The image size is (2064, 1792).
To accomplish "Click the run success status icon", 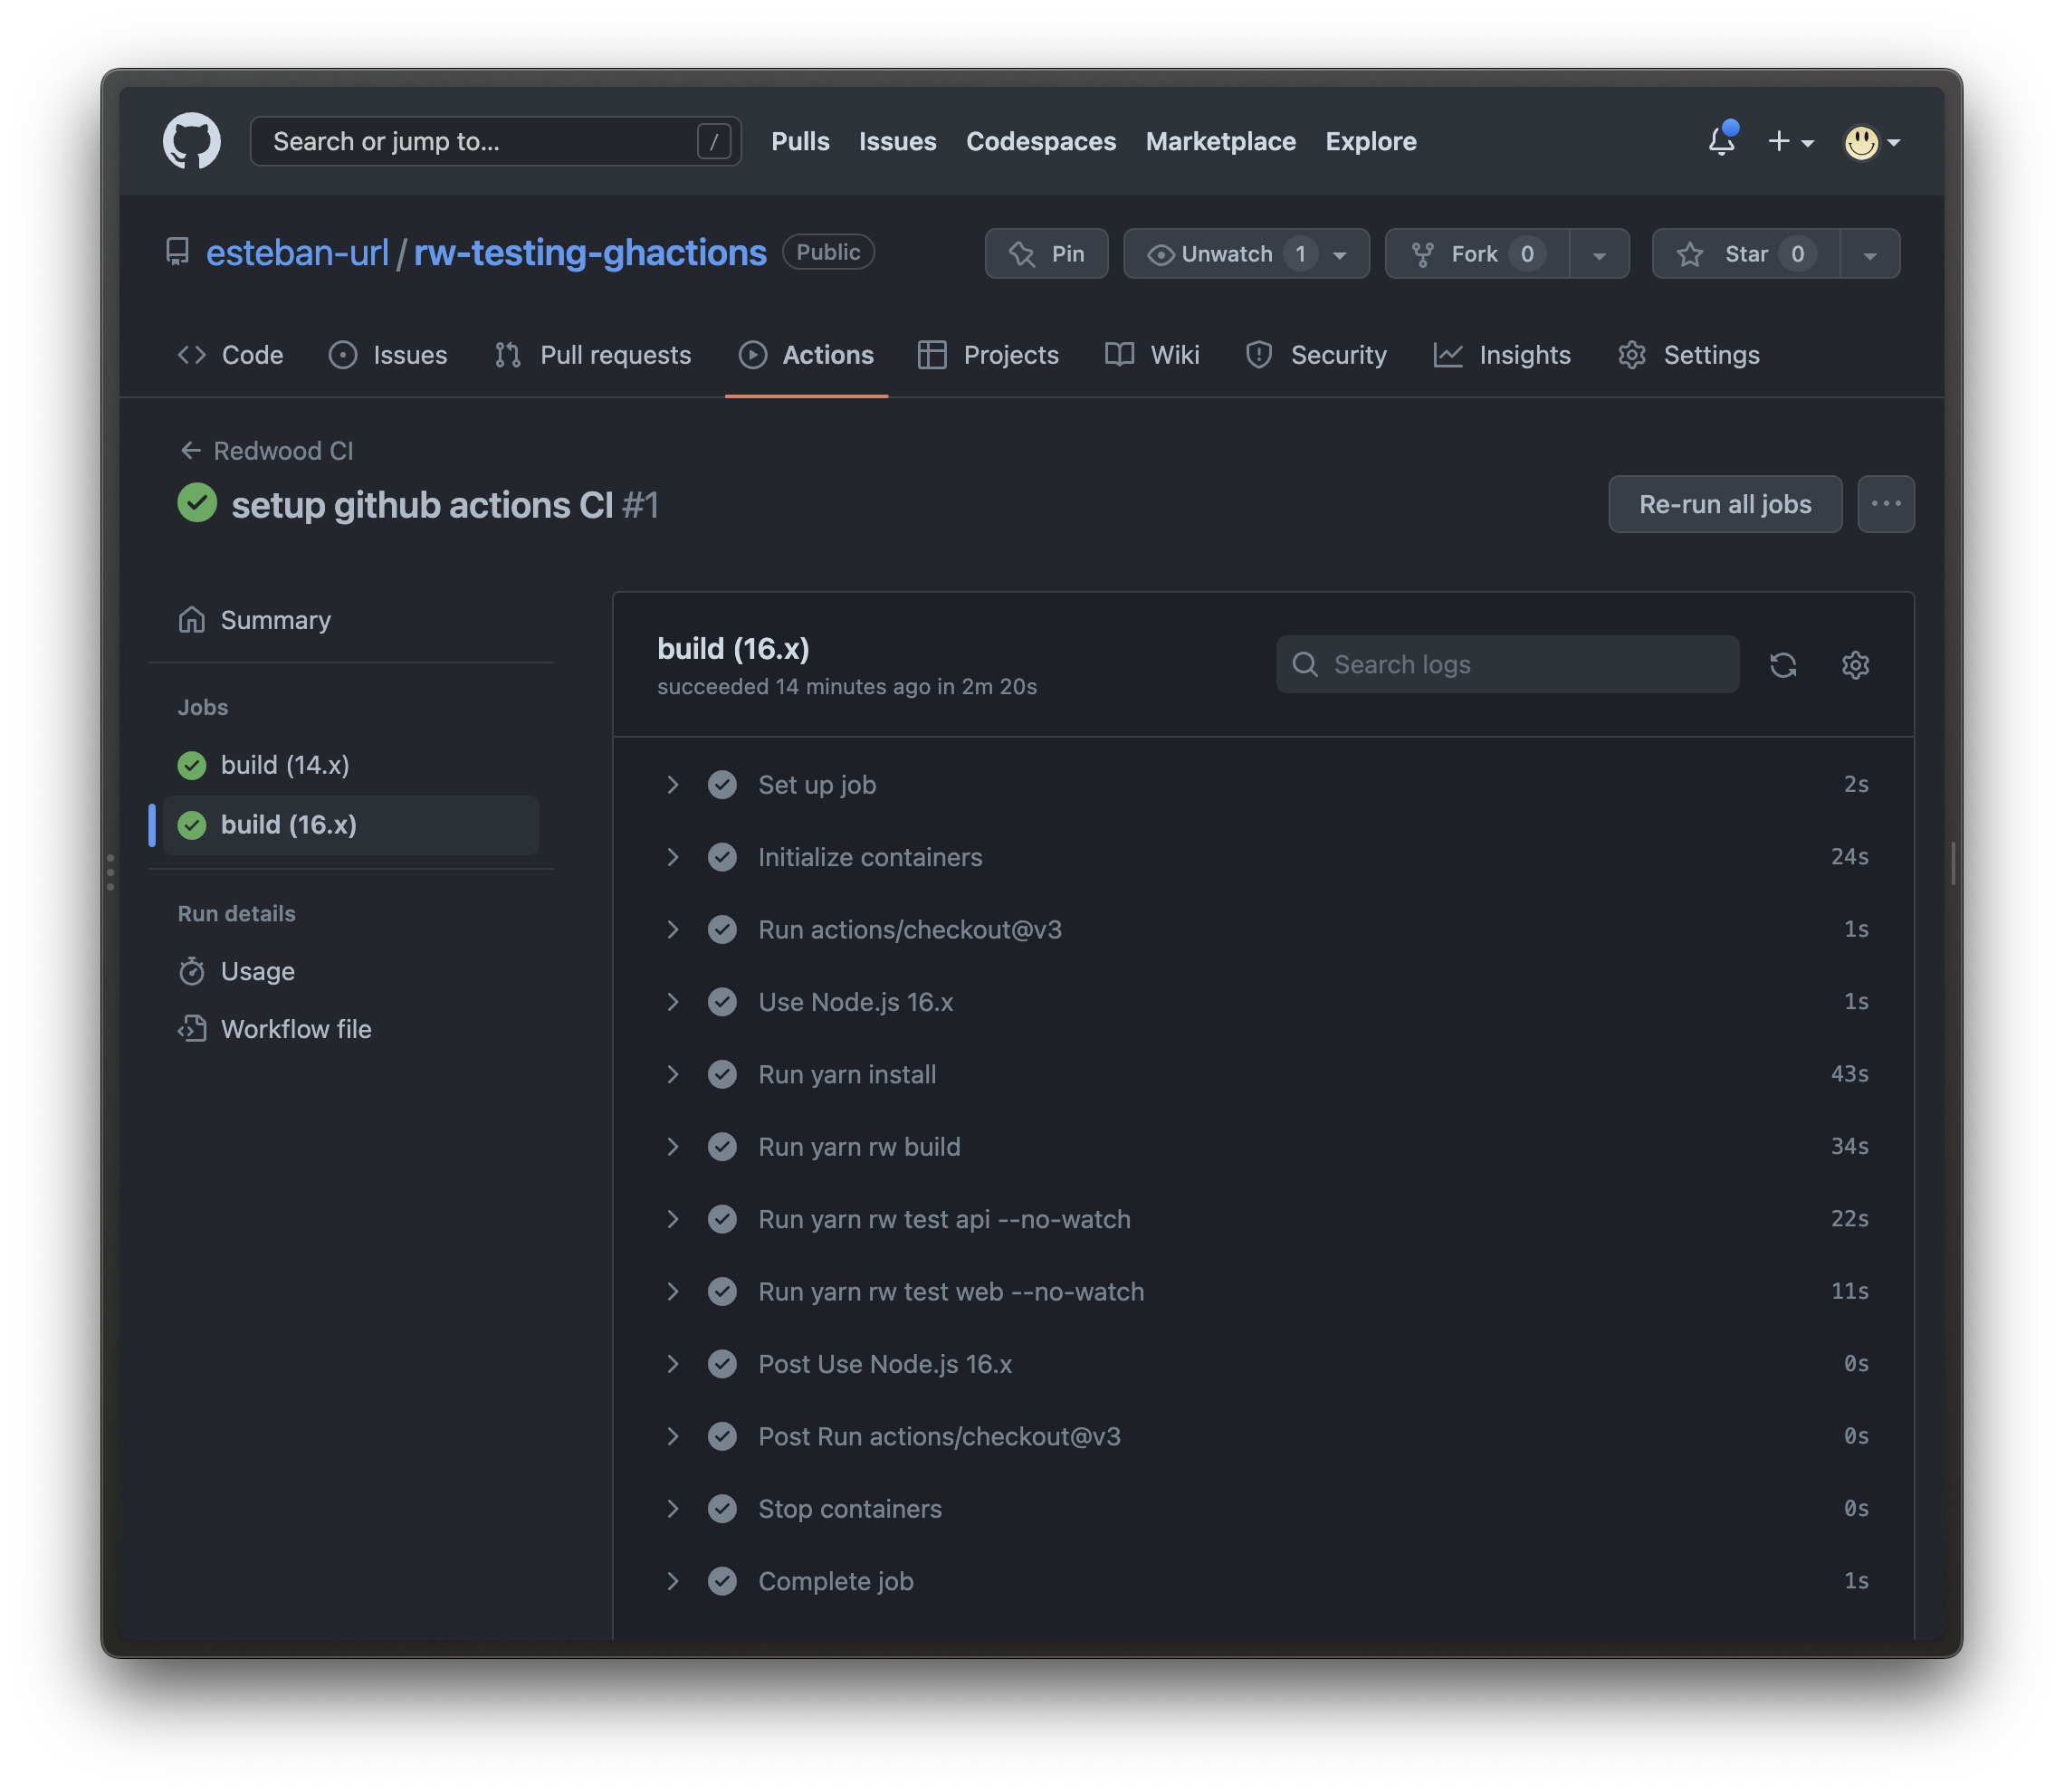I will click(x=197, y=503).
